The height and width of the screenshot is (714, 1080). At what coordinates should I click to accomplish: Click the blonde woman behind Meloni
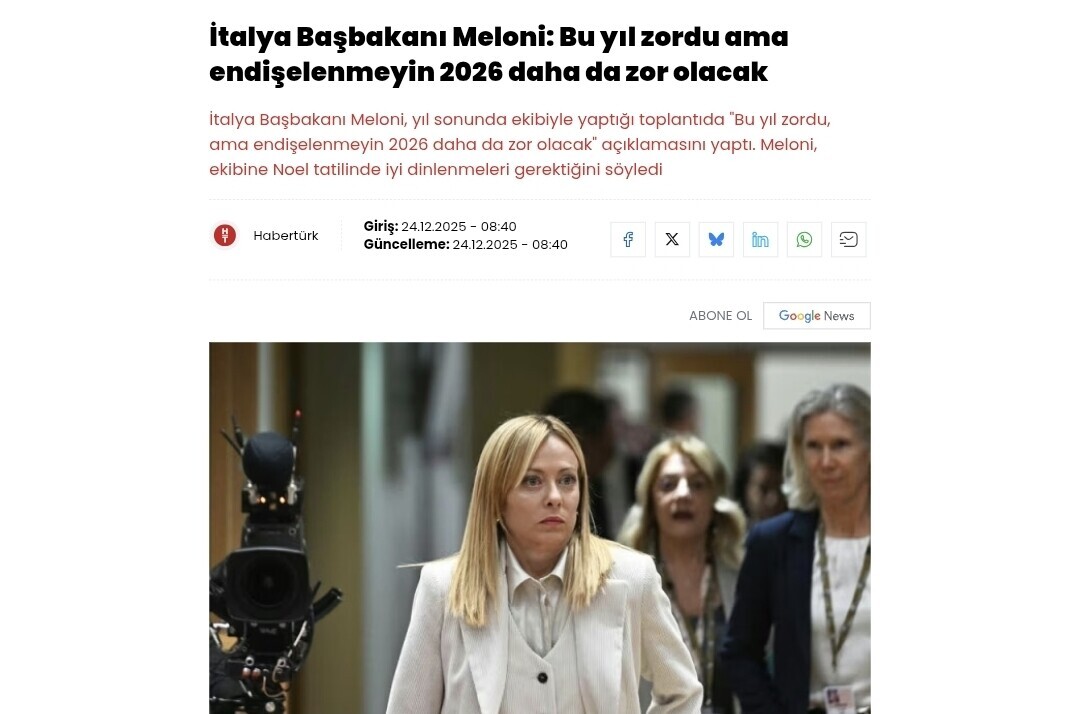click(685, 537)
